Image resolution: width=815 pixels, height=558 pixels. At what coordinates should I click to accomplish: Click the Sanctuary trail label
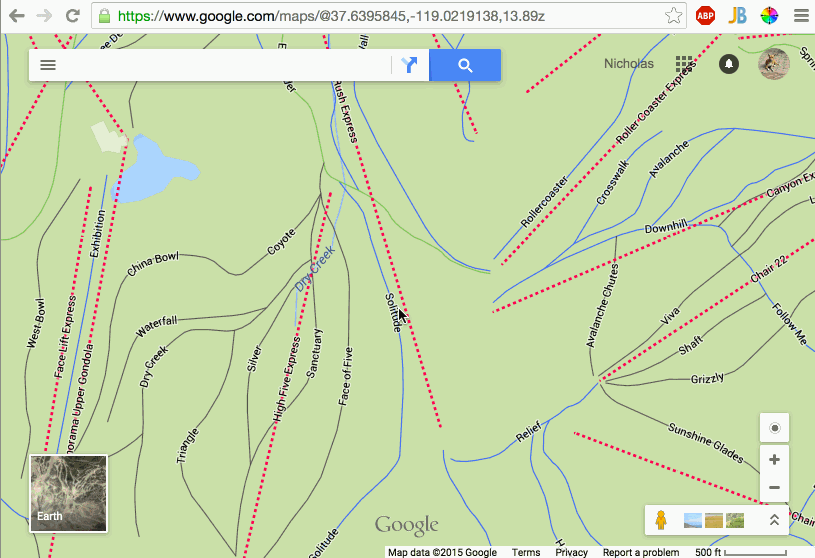(x=314, y=353)
